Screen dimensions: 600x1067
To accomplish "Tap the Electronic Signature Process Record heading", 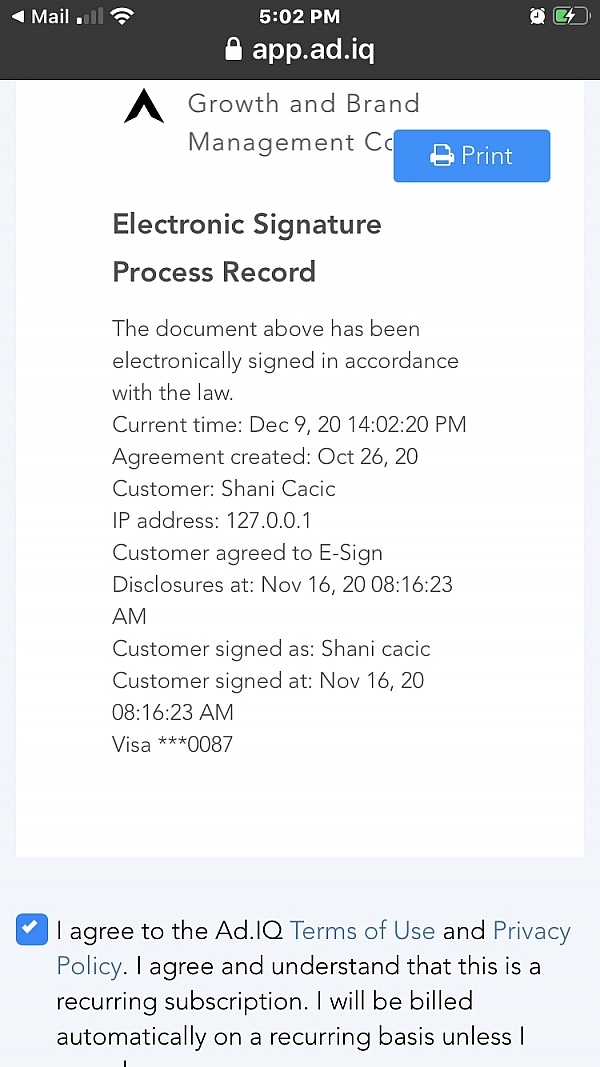I will pyautogui.click(x=246, y=247).
